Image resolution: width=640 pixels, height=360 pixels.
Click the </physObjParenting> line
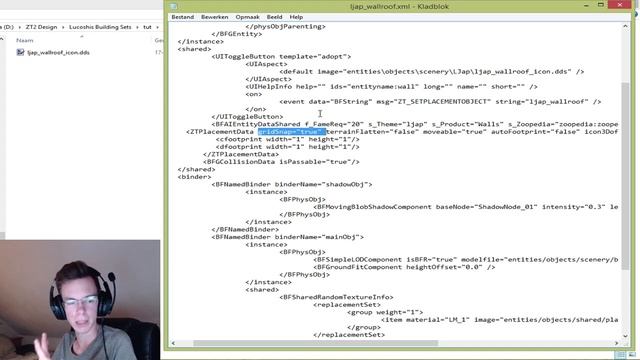(x=285, y=27)
